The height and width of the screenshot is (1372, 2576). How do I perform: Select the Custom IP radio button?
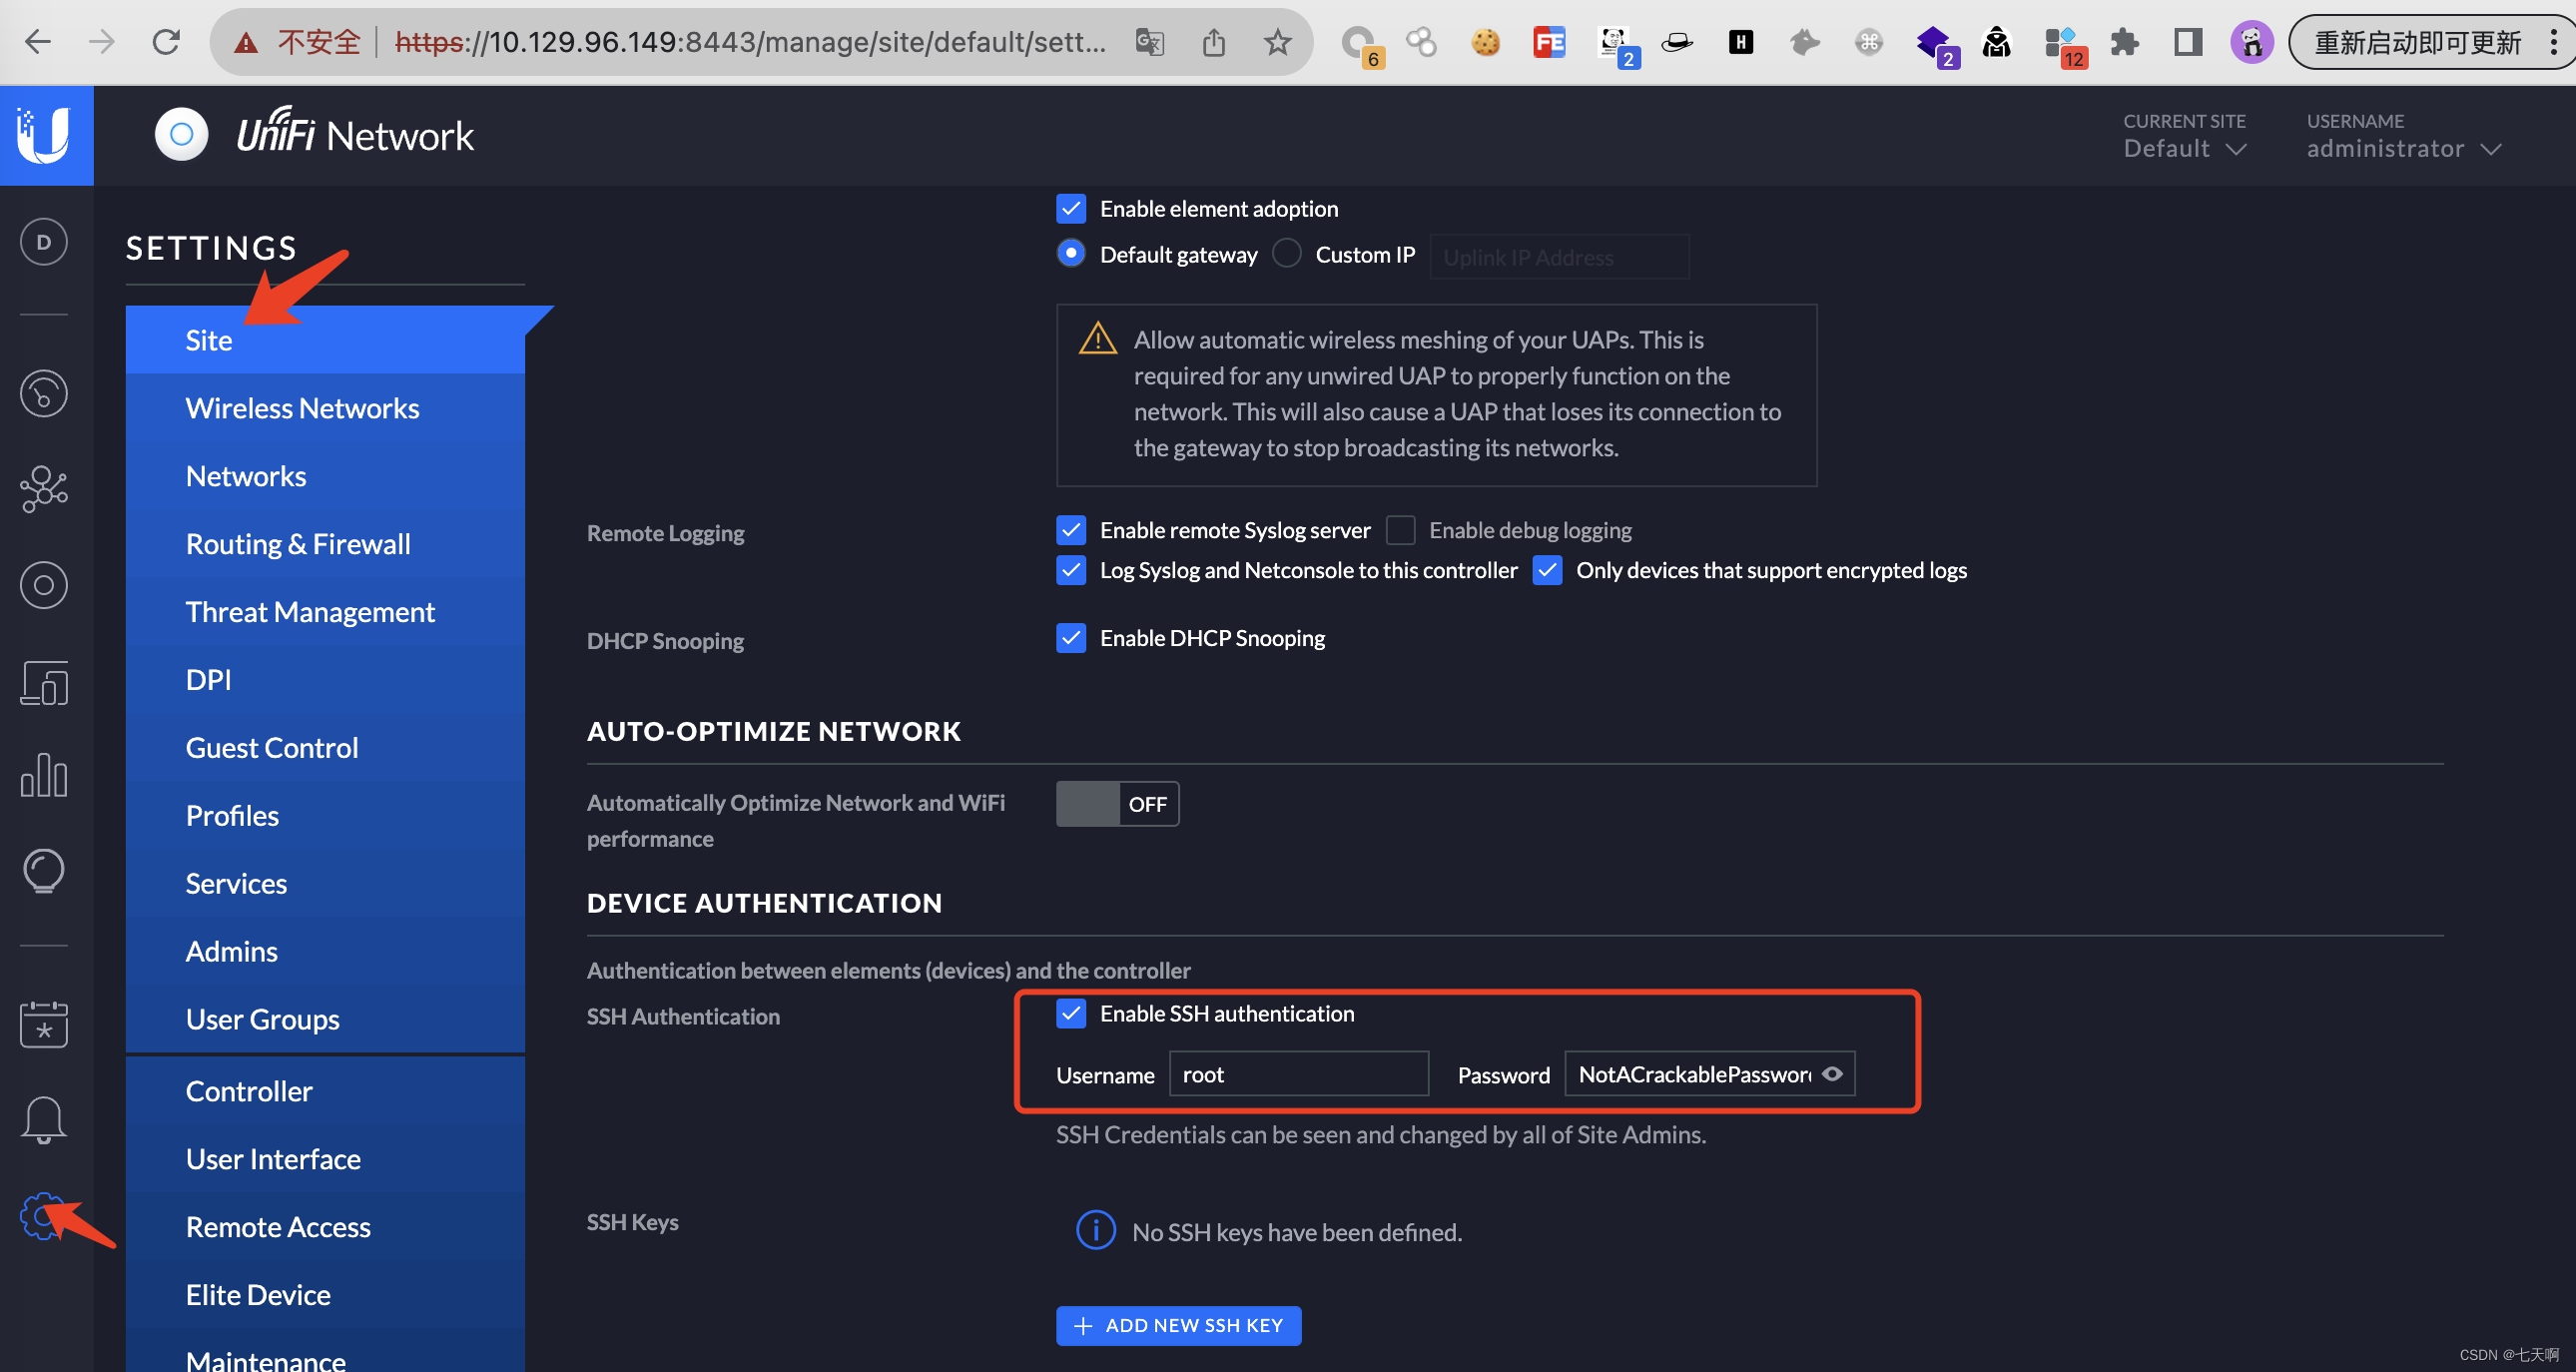1287,253
